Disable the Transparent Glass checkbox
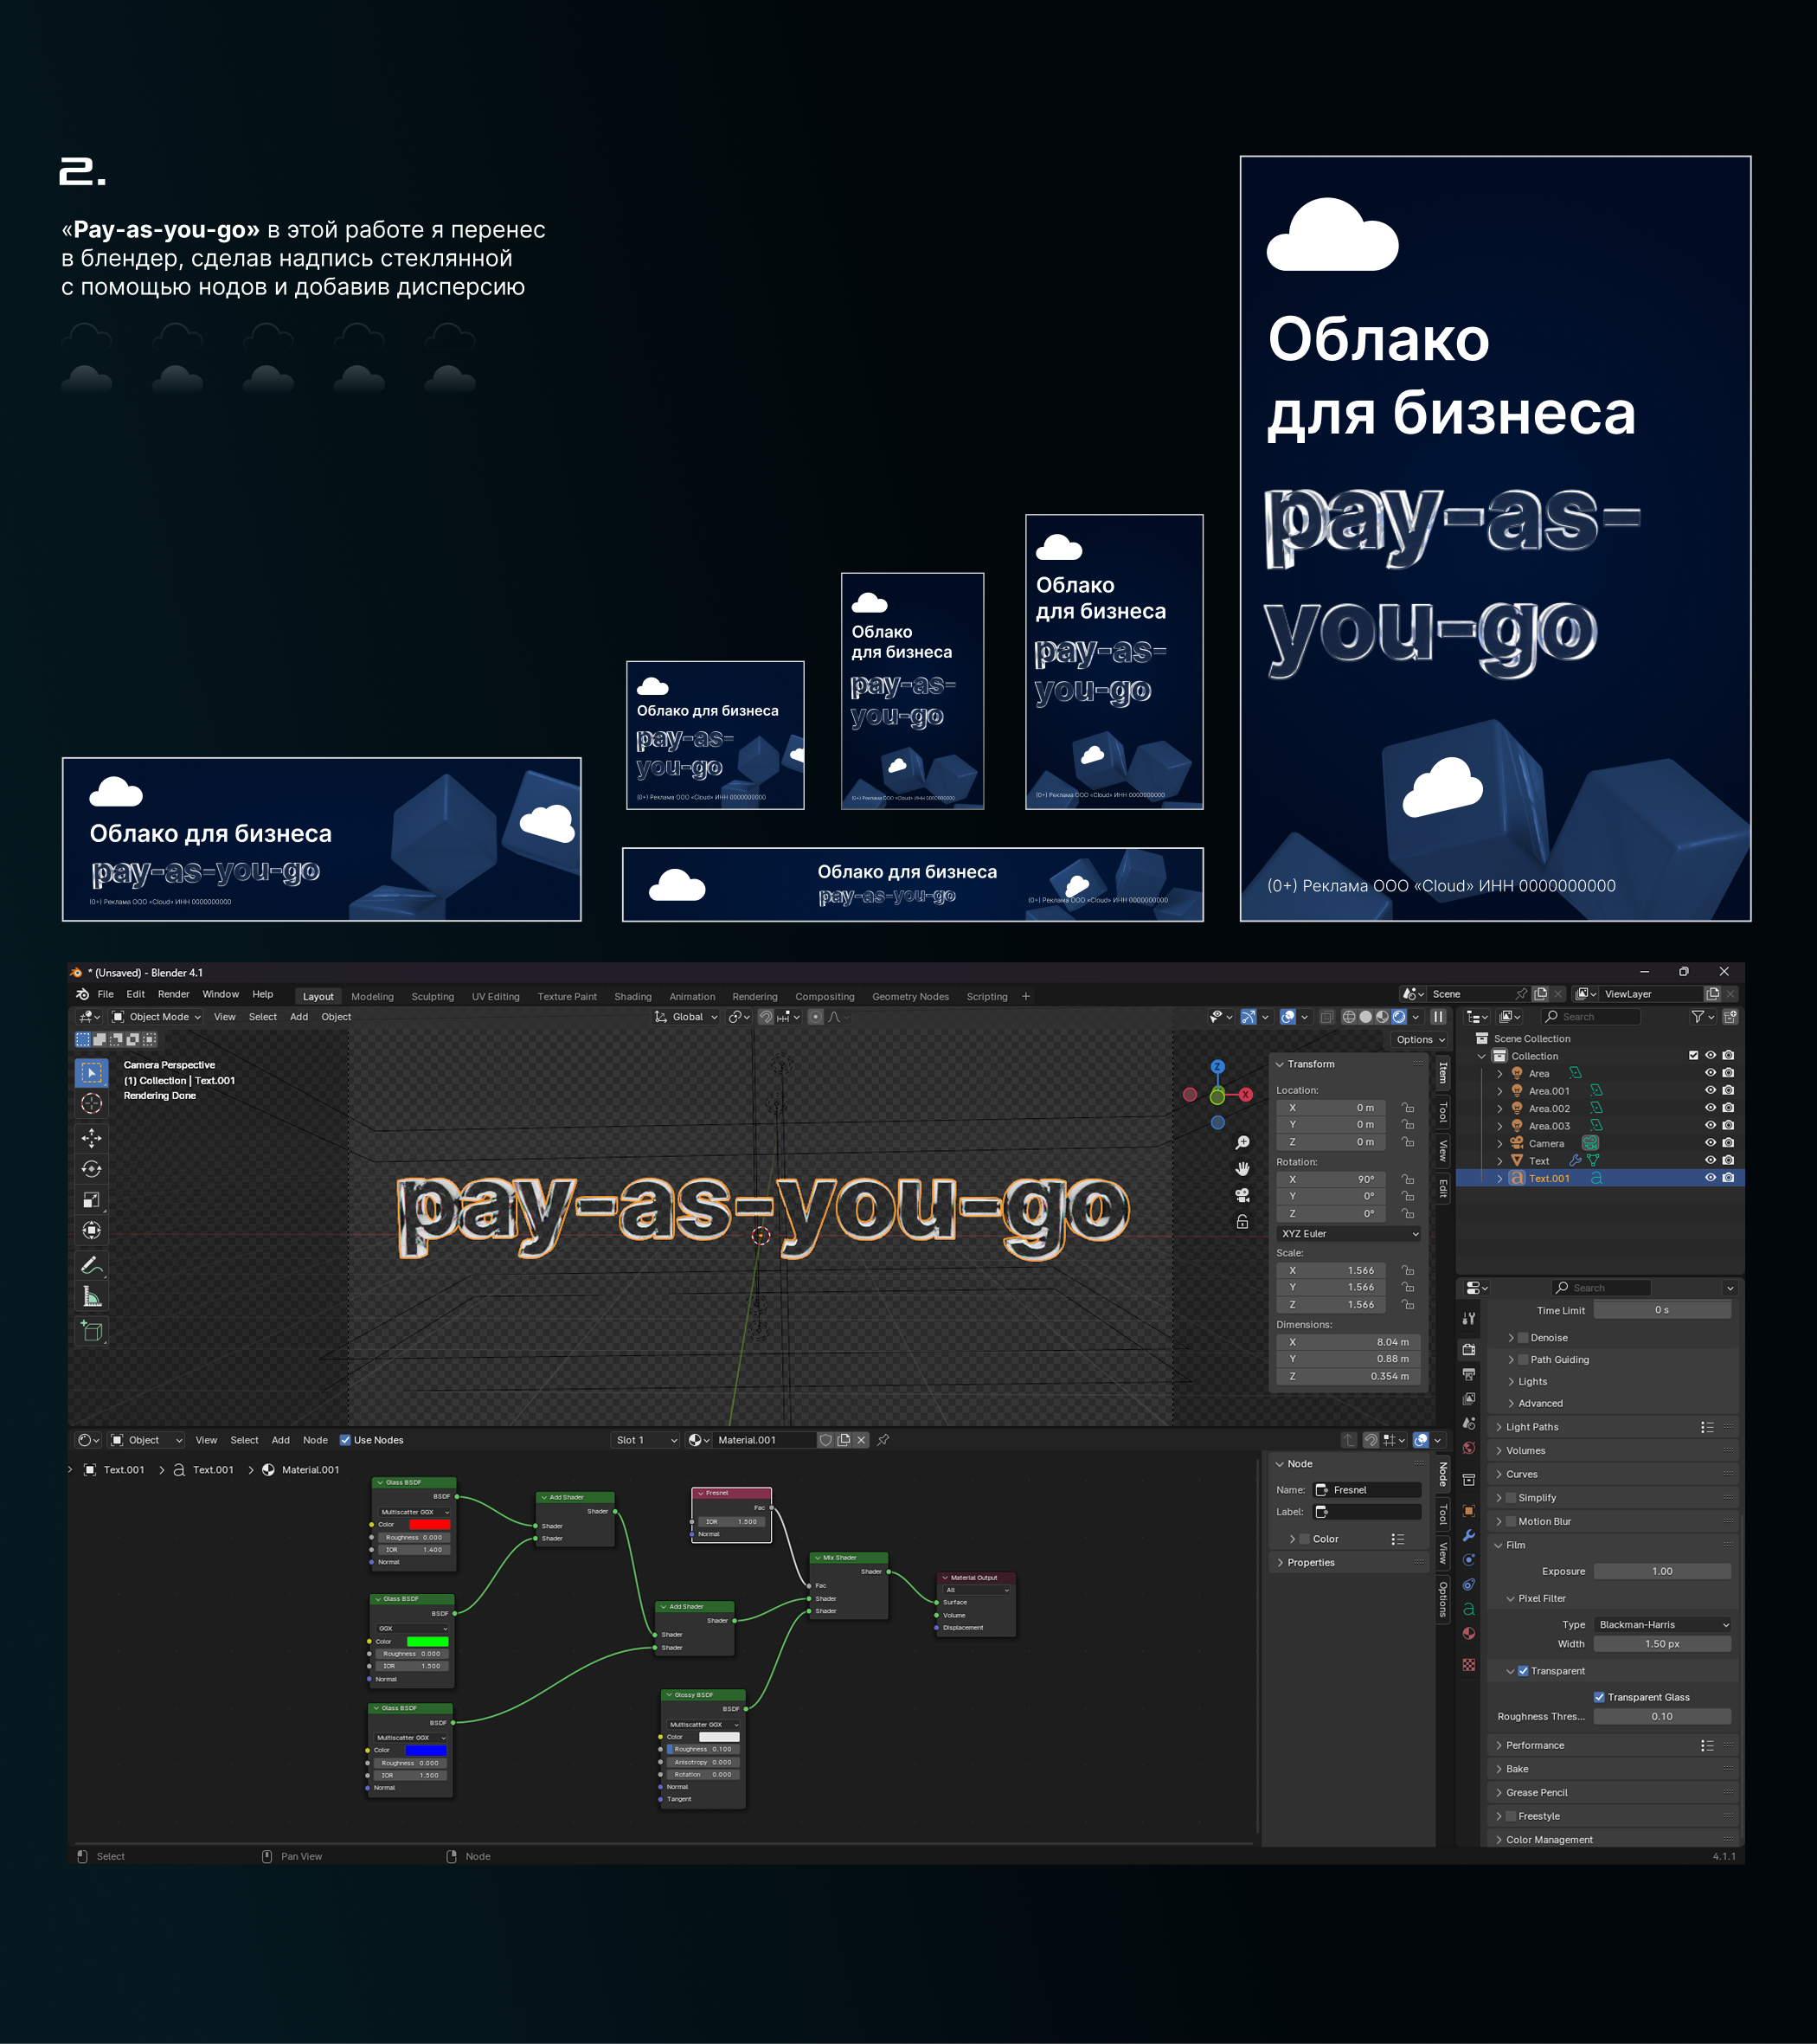Viewport: 1817px width, 2044px height. (x=1599, y=1697)
